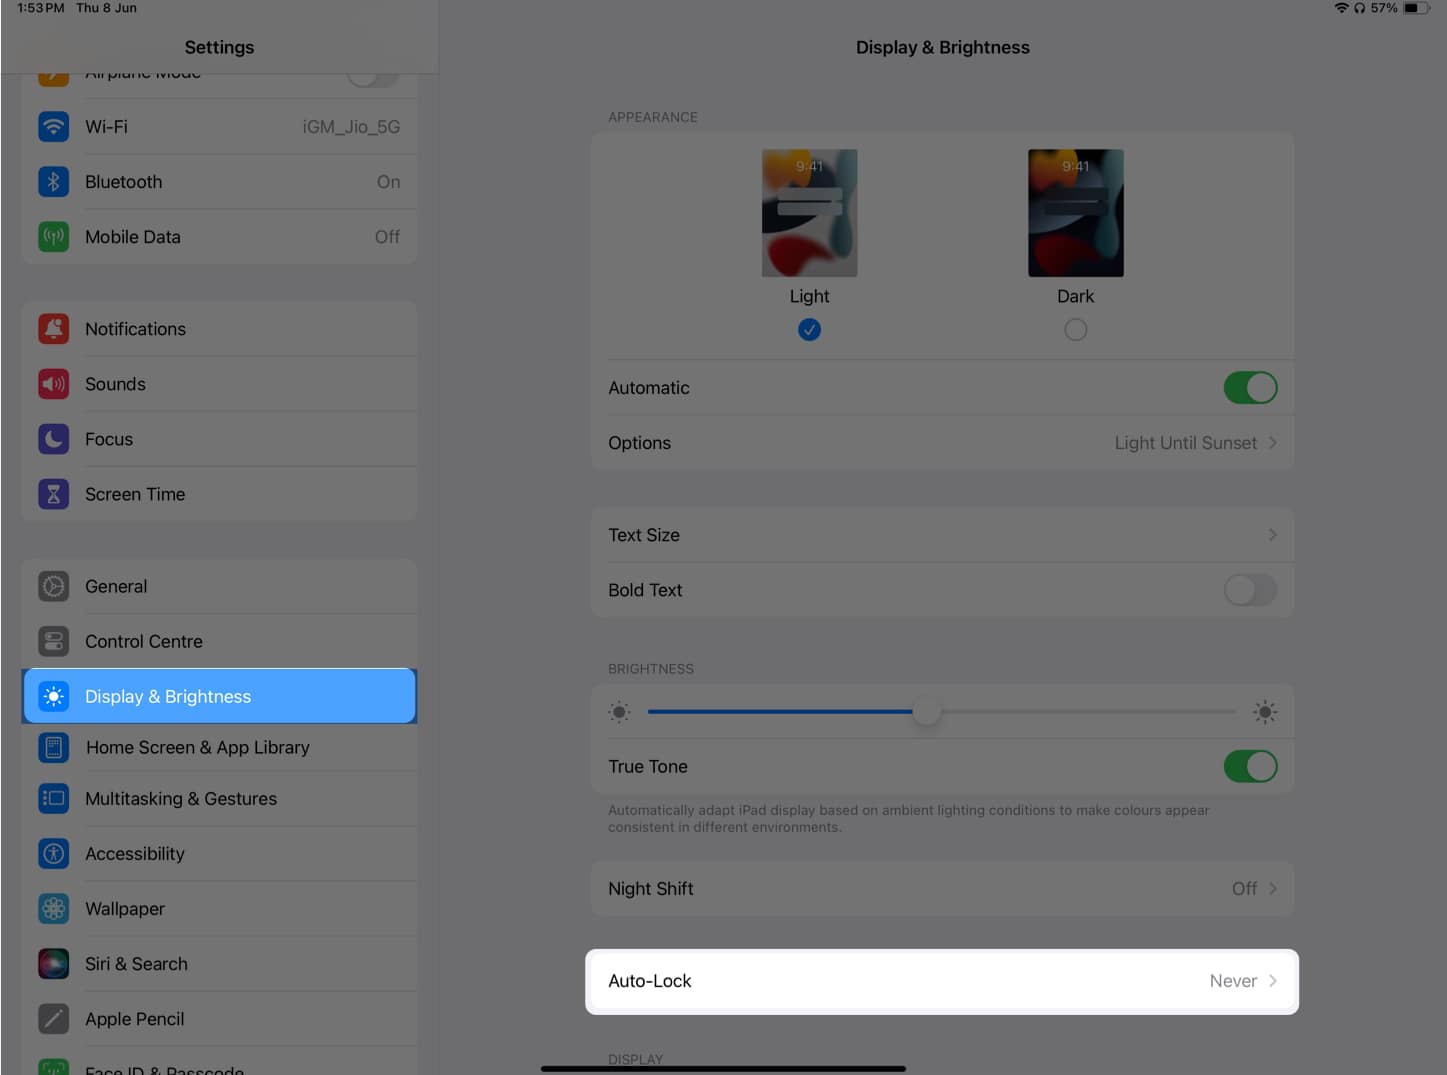Tap the Accessibility figure icon
The height and width of the screenshot is (1075, 1447).
coord(53,853)
